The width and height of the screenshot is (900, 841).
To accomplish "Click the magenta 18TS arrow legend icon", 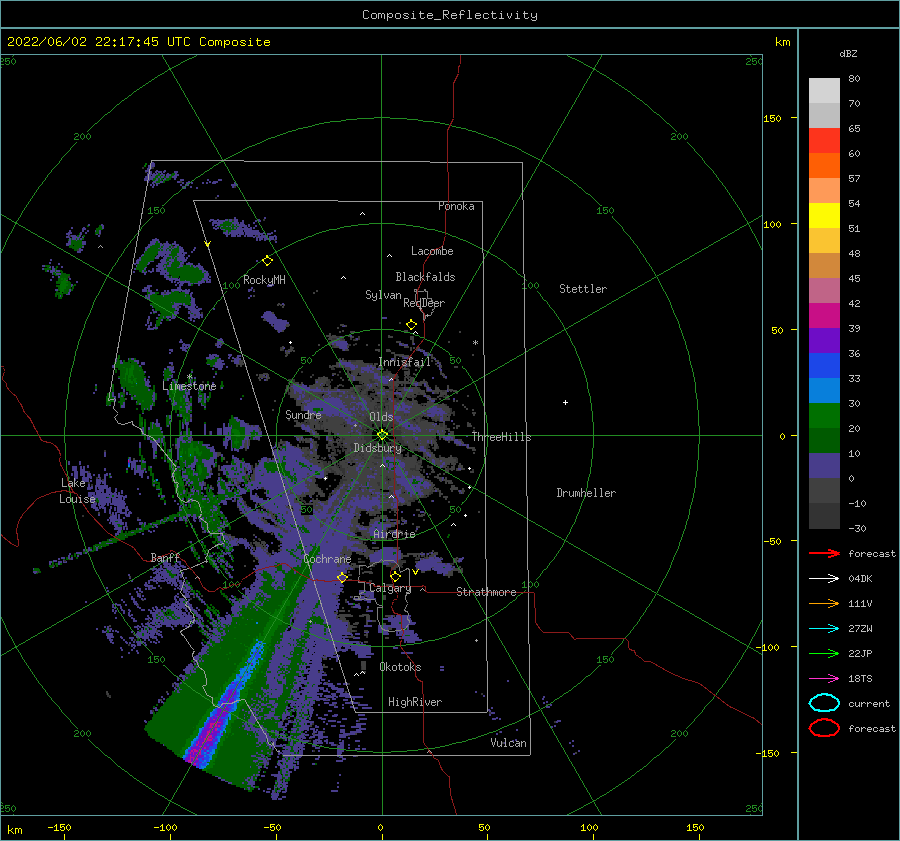I will 824,679.
